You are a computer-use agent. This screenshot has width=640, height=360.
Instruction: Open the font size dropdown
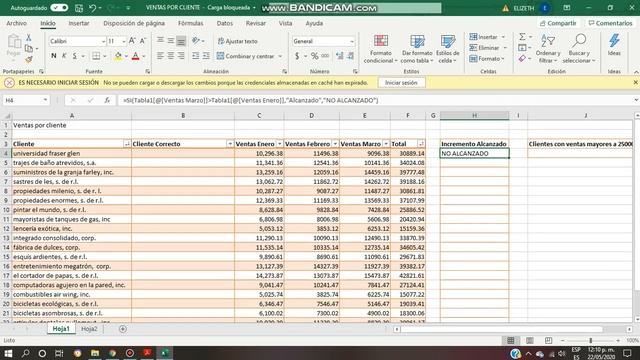point(123,41)
